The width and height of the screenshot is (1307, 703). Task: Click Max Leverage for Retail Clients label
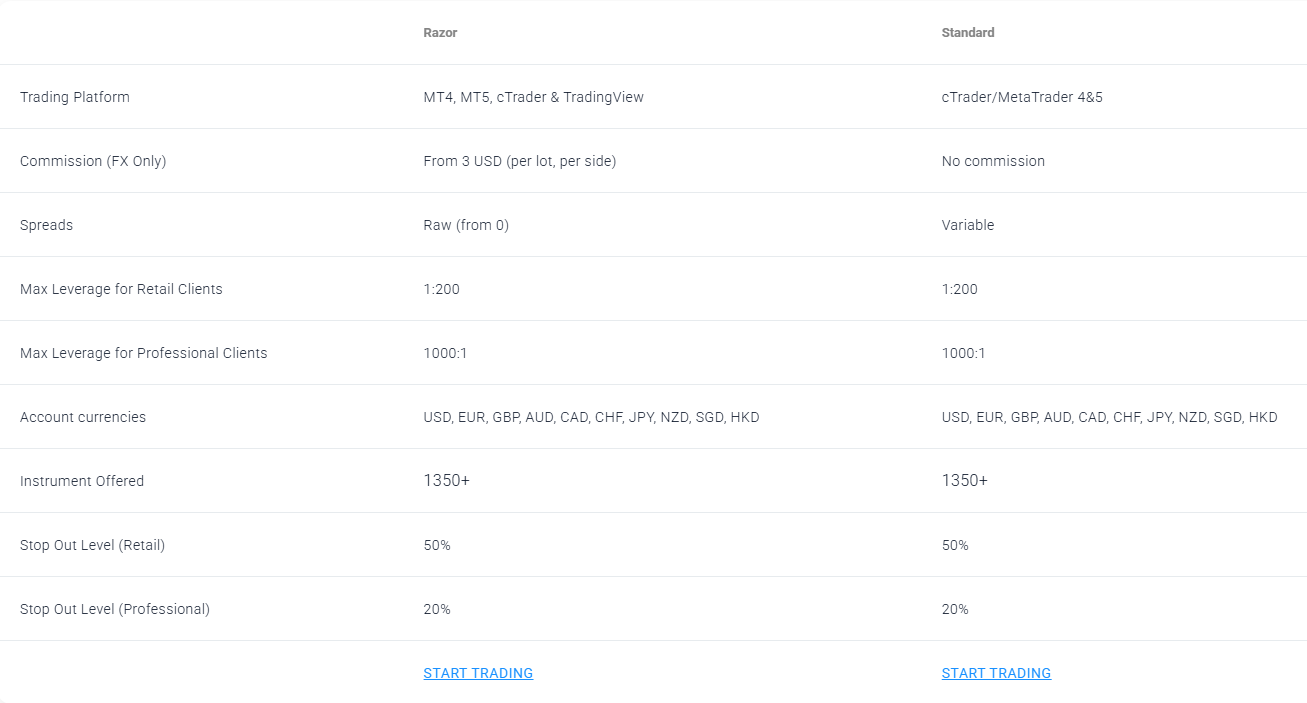point(121,289)
